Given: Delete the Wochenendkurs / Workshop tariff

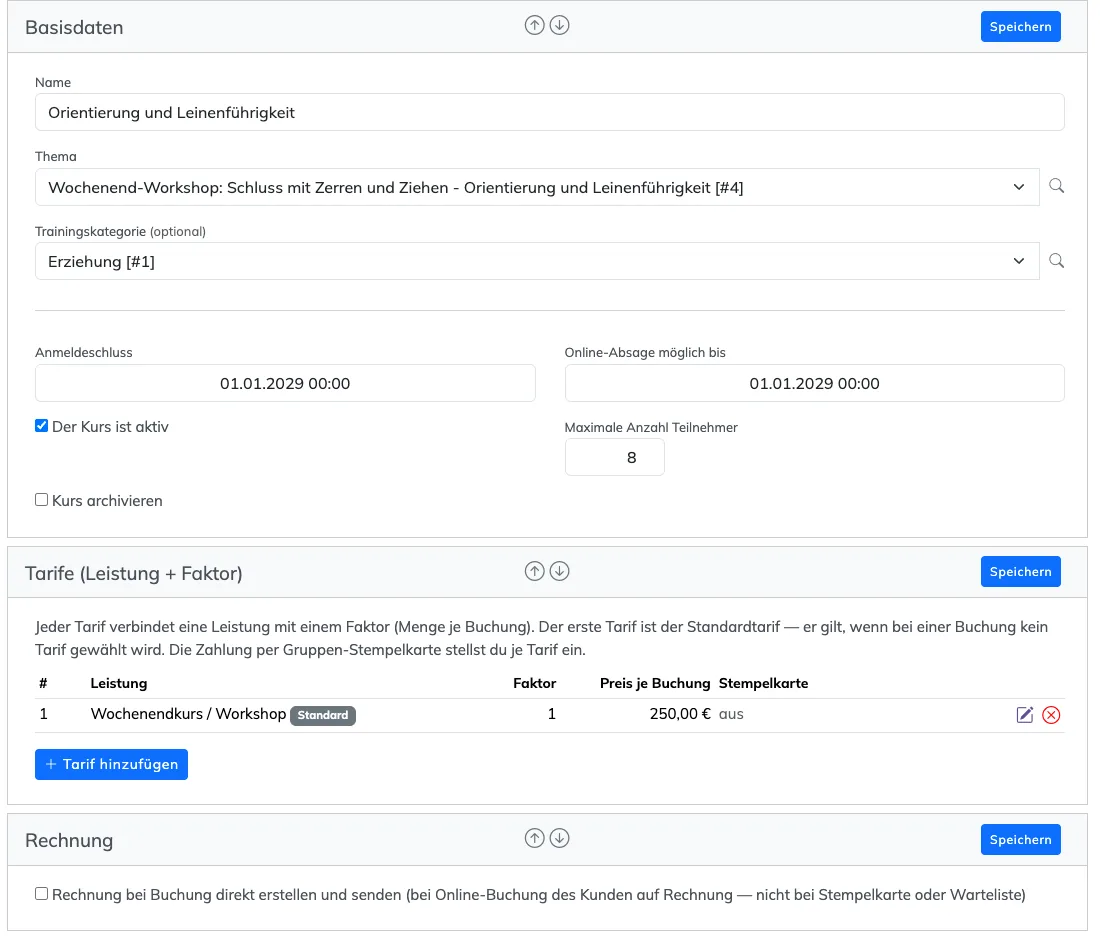Looking at the screenshot, I should 1051,715.
